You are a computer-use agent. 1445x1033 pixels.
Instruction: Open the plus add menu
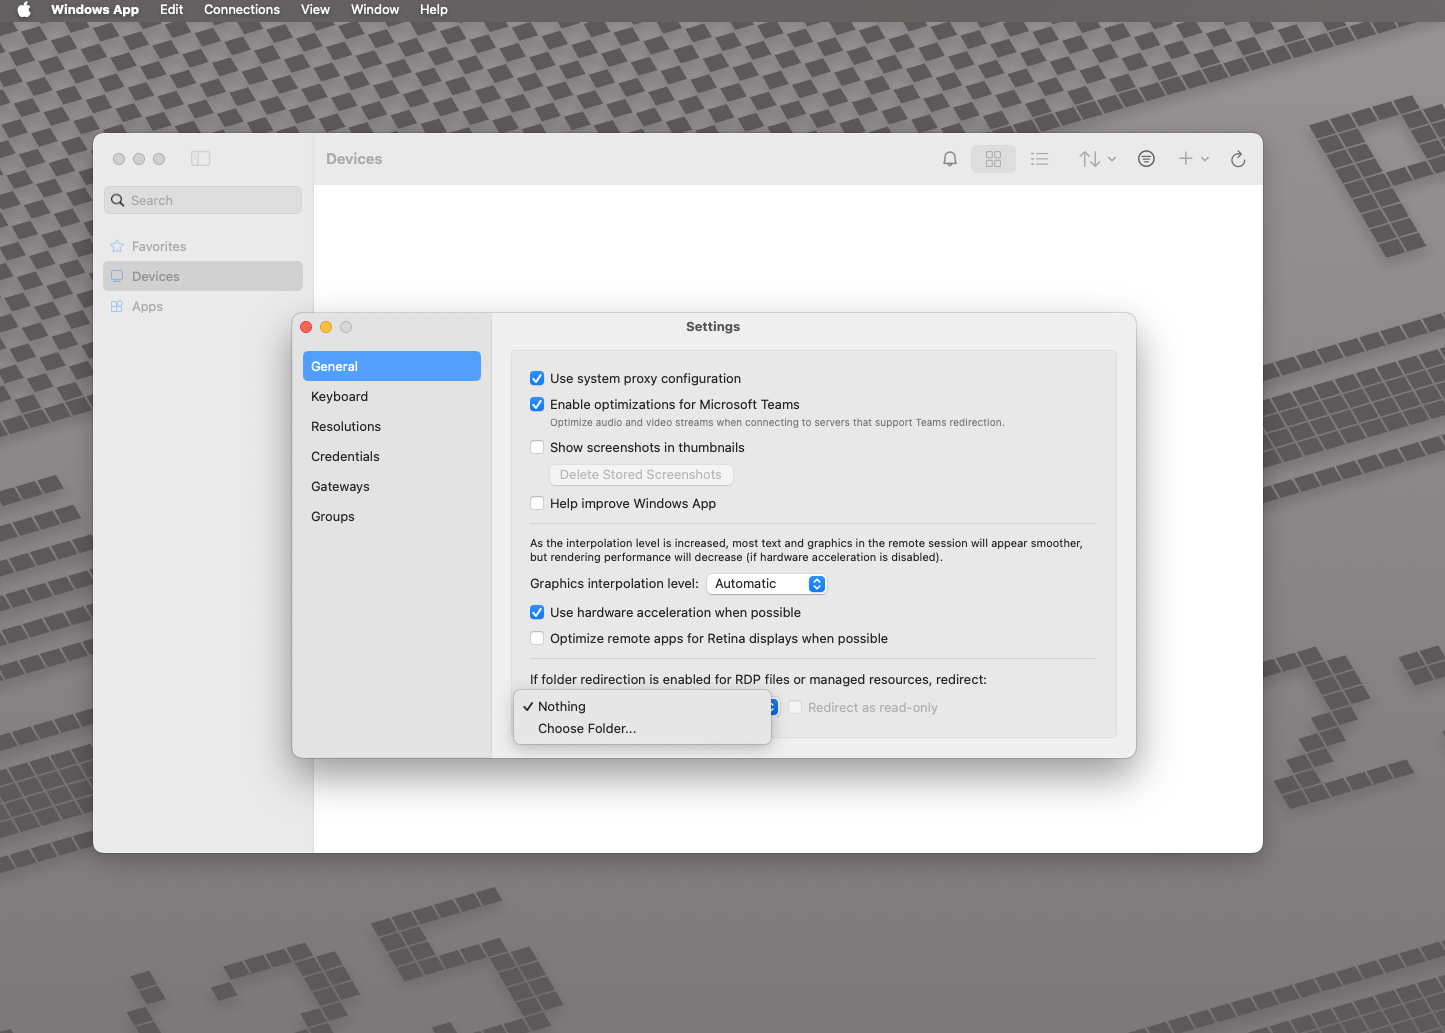[1193, 159]
